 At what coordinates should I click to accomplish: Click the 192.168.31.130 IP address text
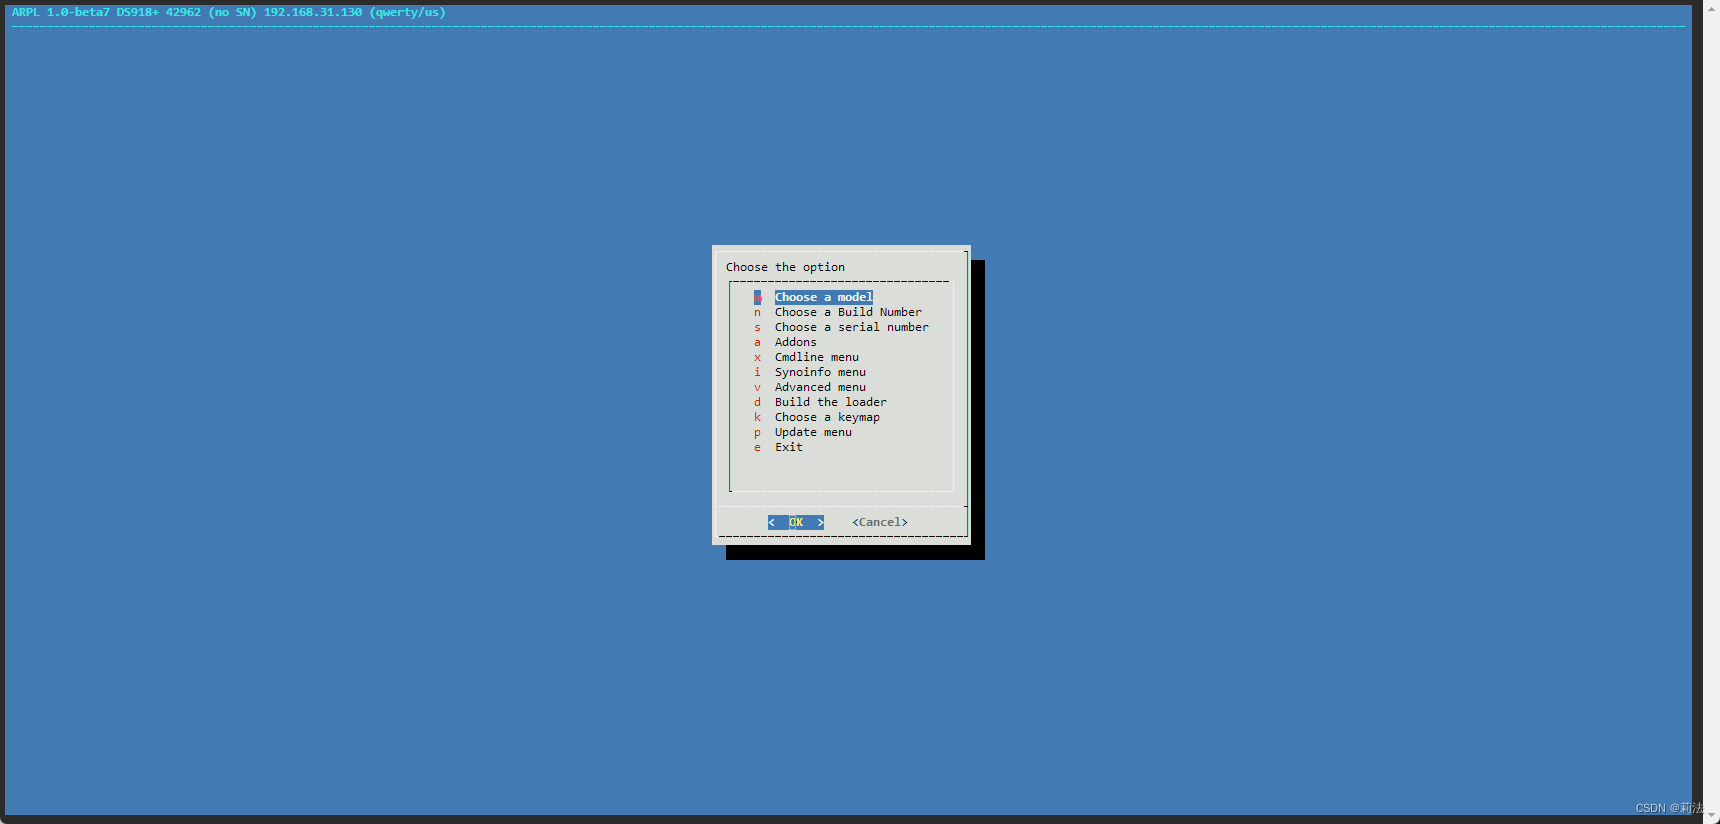pos(313,12)
